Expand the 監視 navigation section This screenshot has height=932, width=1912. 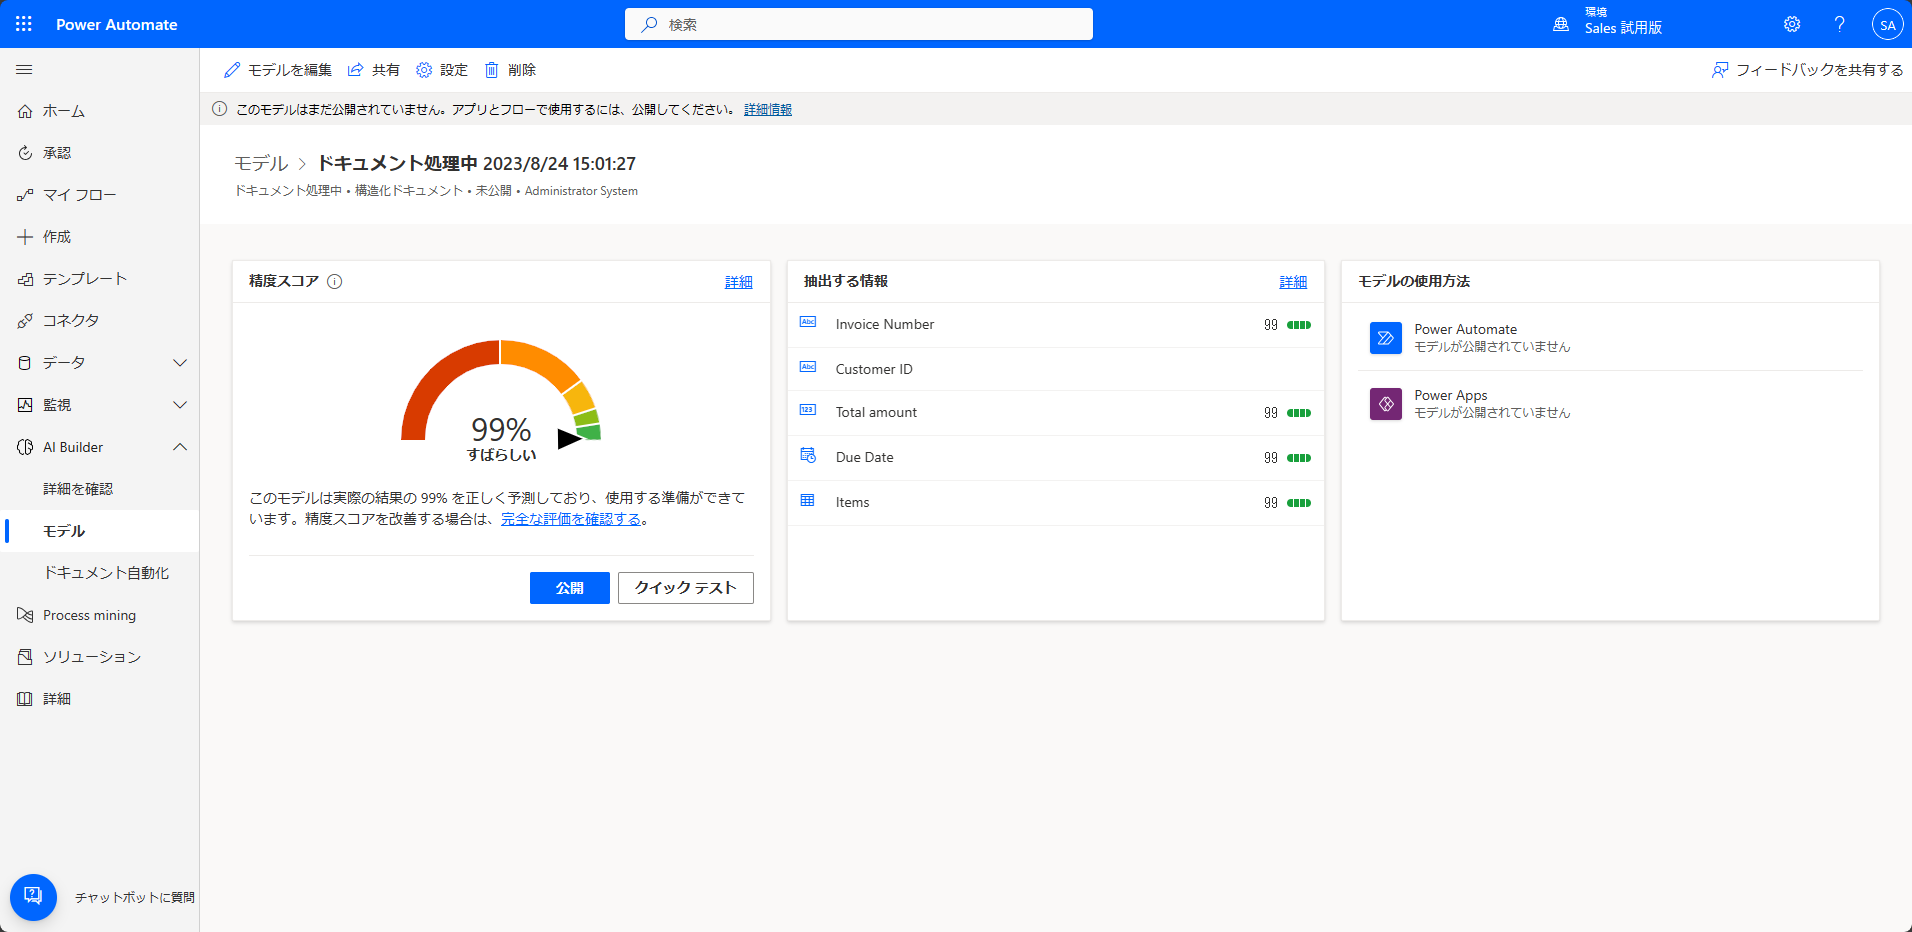(x=180, y=405)
